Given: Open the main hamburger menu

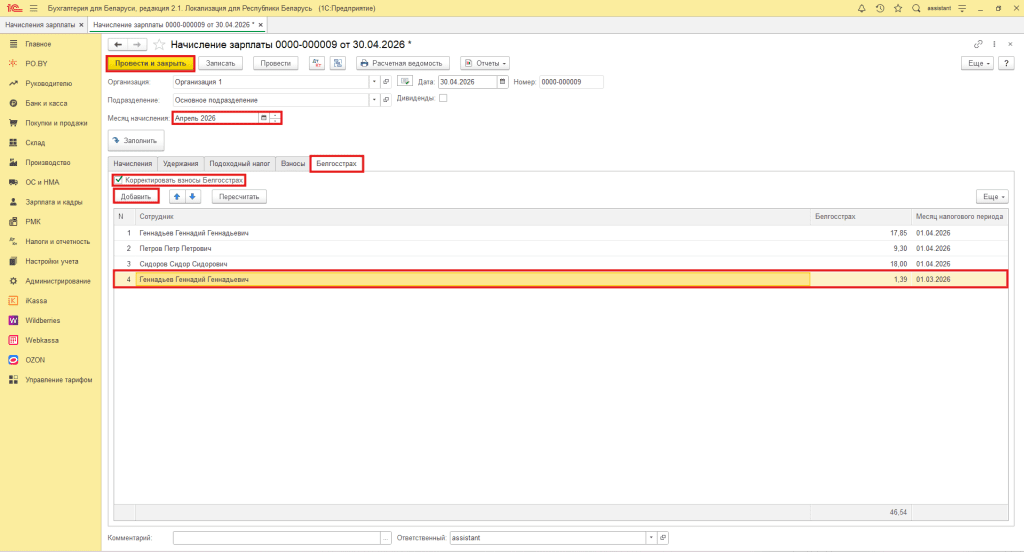Looking at the screenshot, I should coord(34,8).
